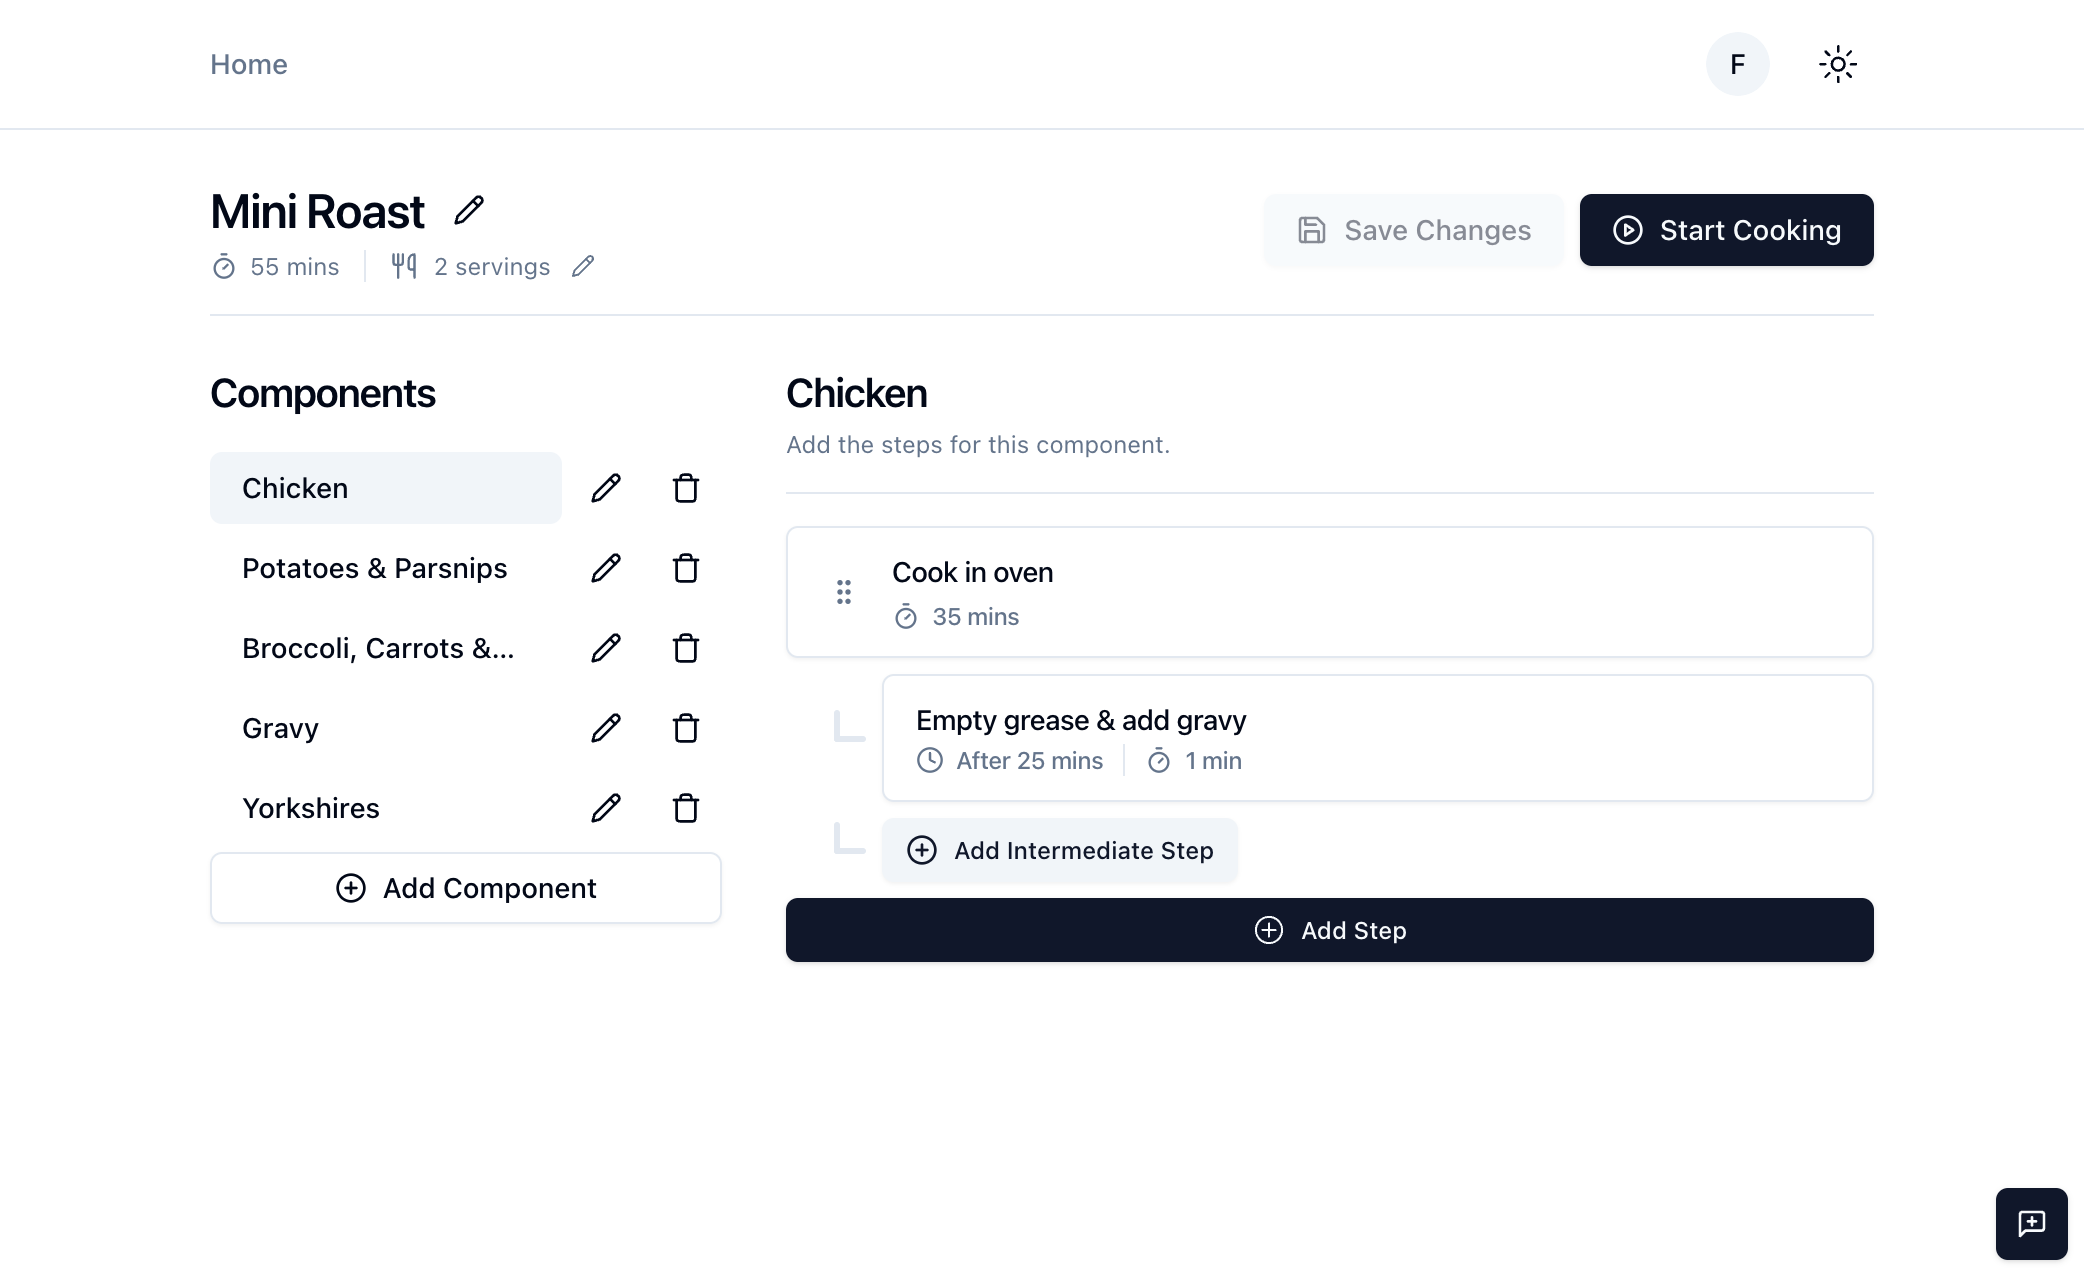Toggle light and dark theme
Screen dimensions: 2084x1276
1838,63
